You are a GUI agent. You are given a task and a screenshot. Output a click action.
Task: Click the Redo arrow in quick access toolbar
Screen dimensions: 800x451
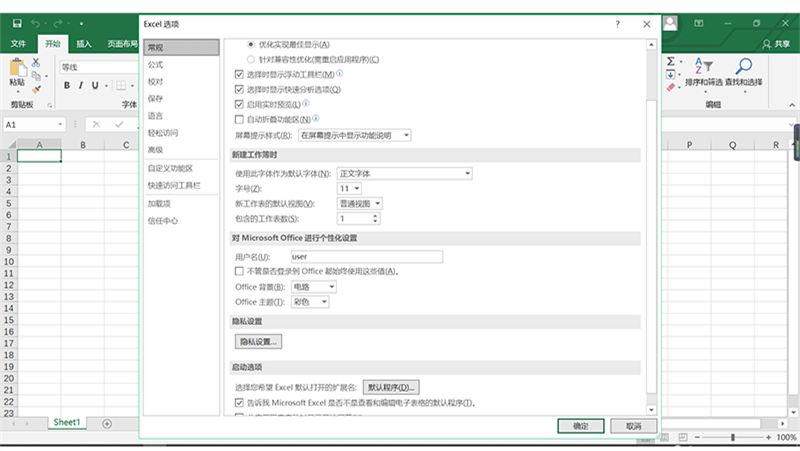[58, 23]
